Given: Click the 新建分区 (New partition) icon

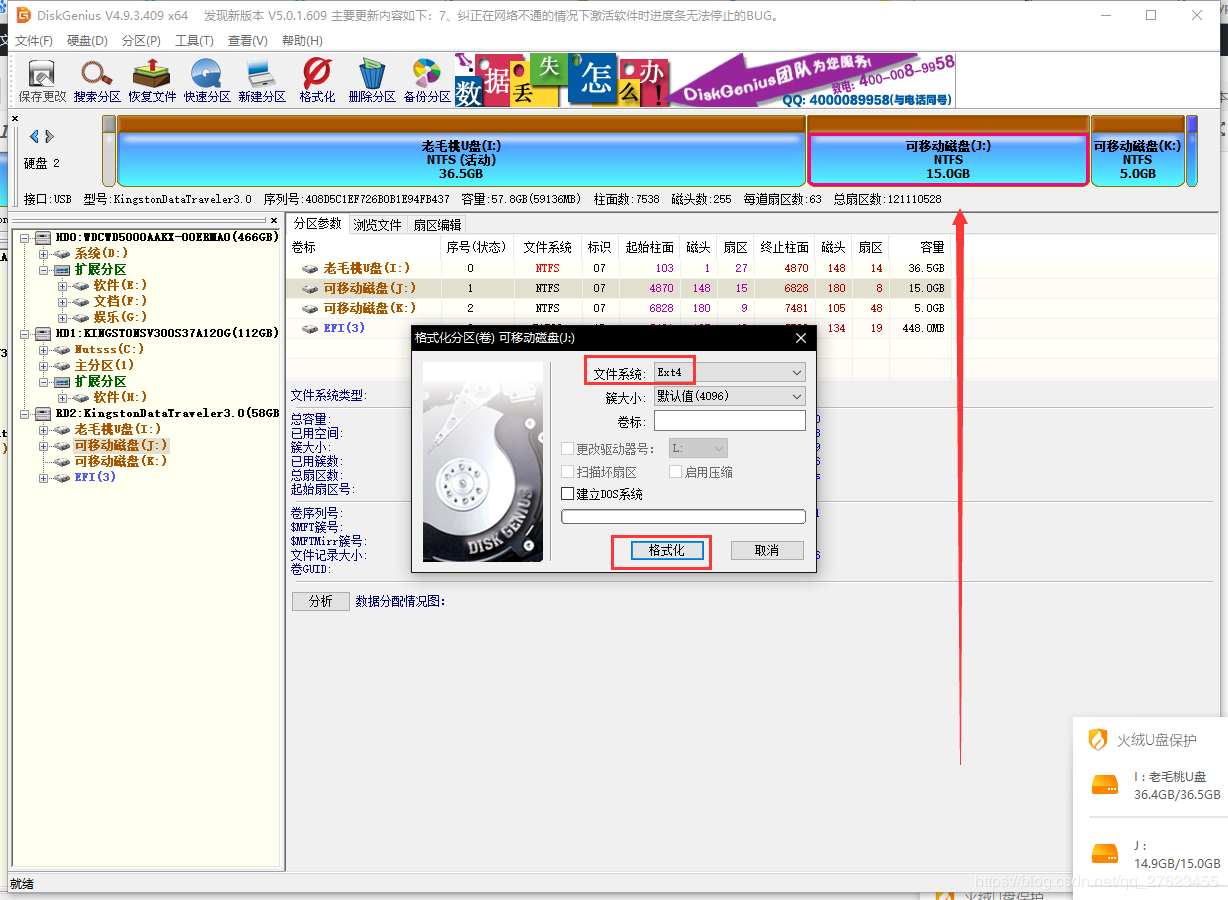Looking at the screenshot, I should click(x=262, y=81).
